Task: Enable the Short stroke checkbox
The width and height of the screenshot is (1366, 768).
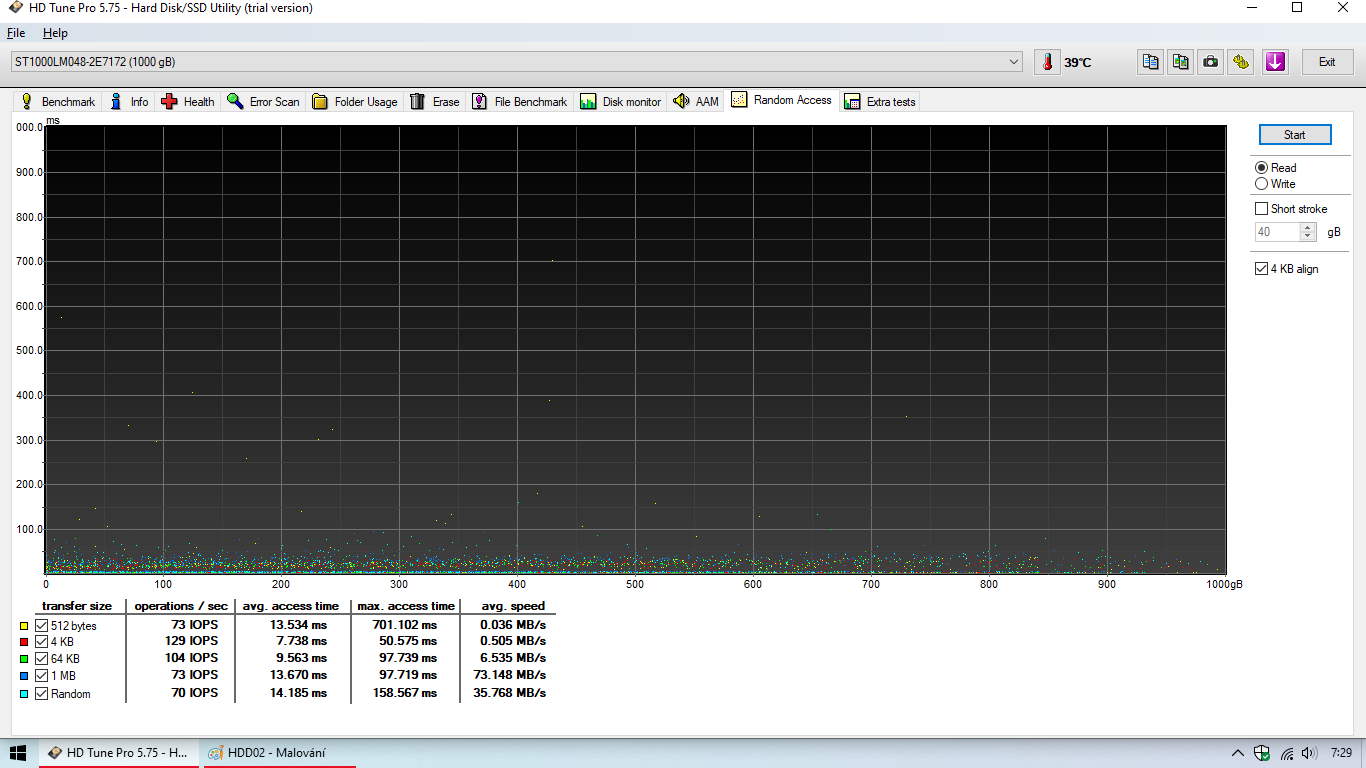Action: coord(1262,209)
